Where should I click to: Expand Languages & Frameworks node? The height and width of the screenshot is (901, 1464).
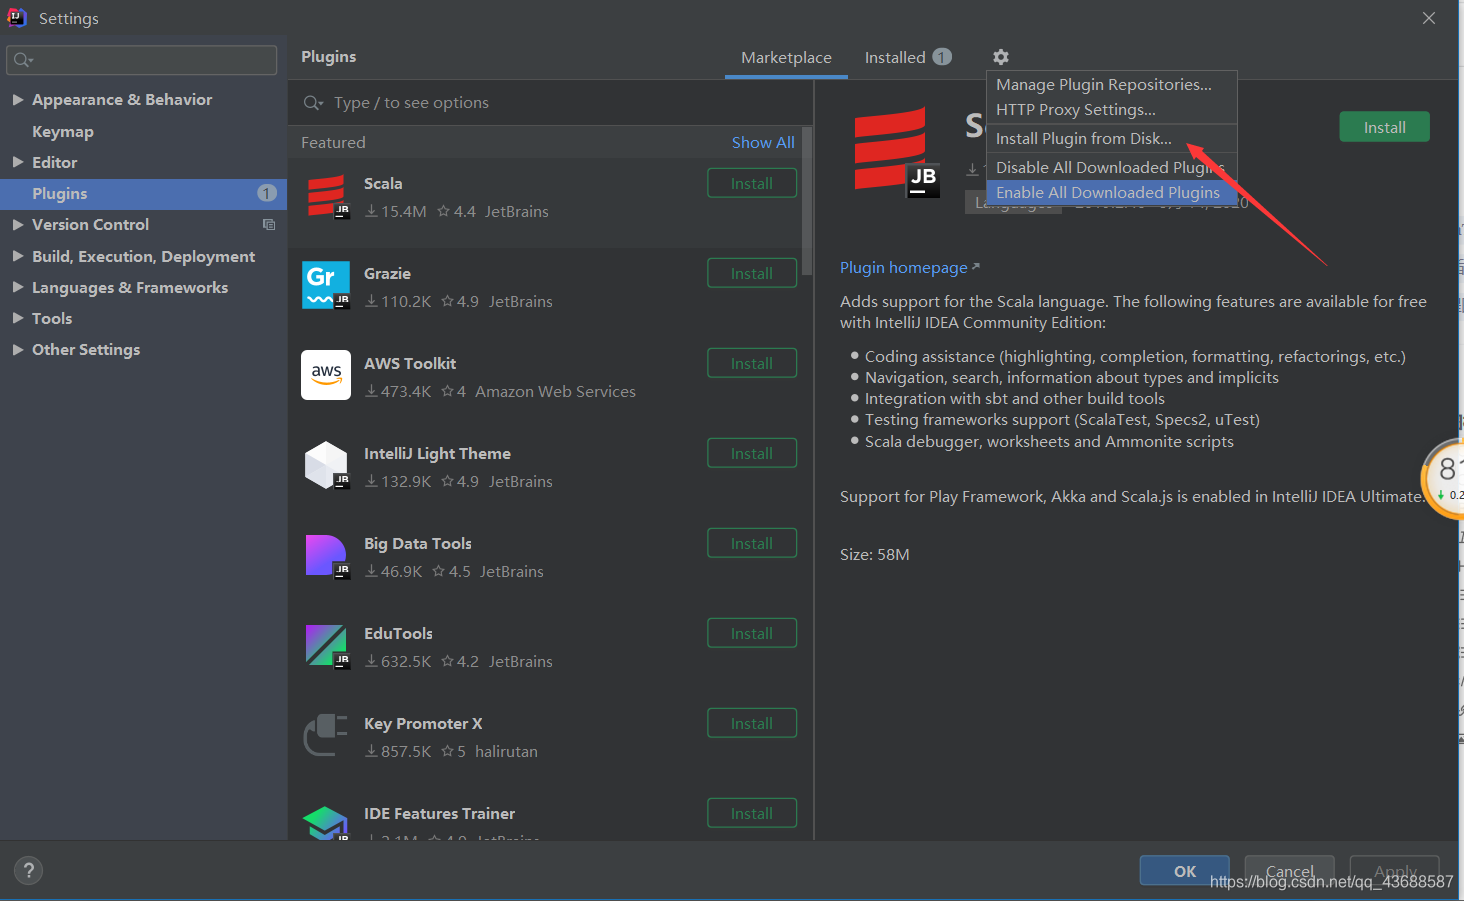point(18,288)
